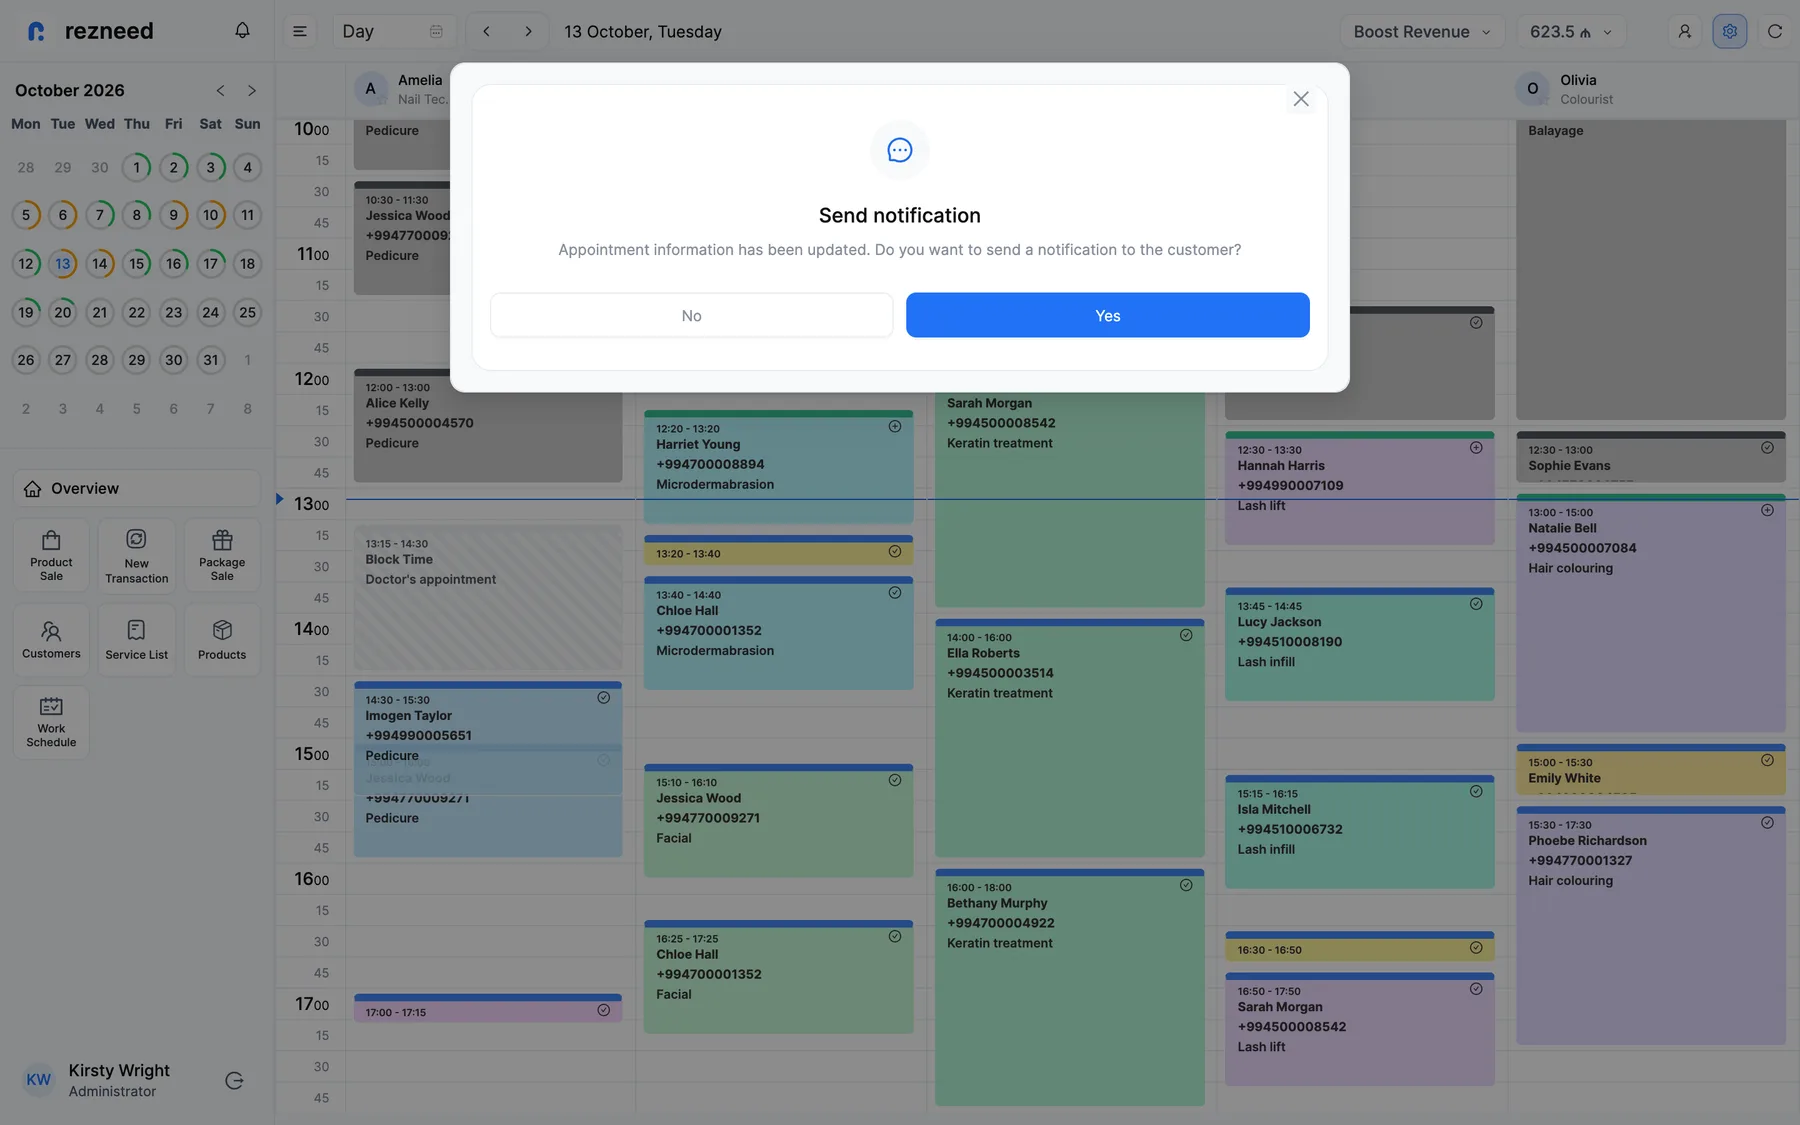1800x1125 pixels.
Task: Open Natalie Bell Hair colouring appointment
Action: [1650, 613]
